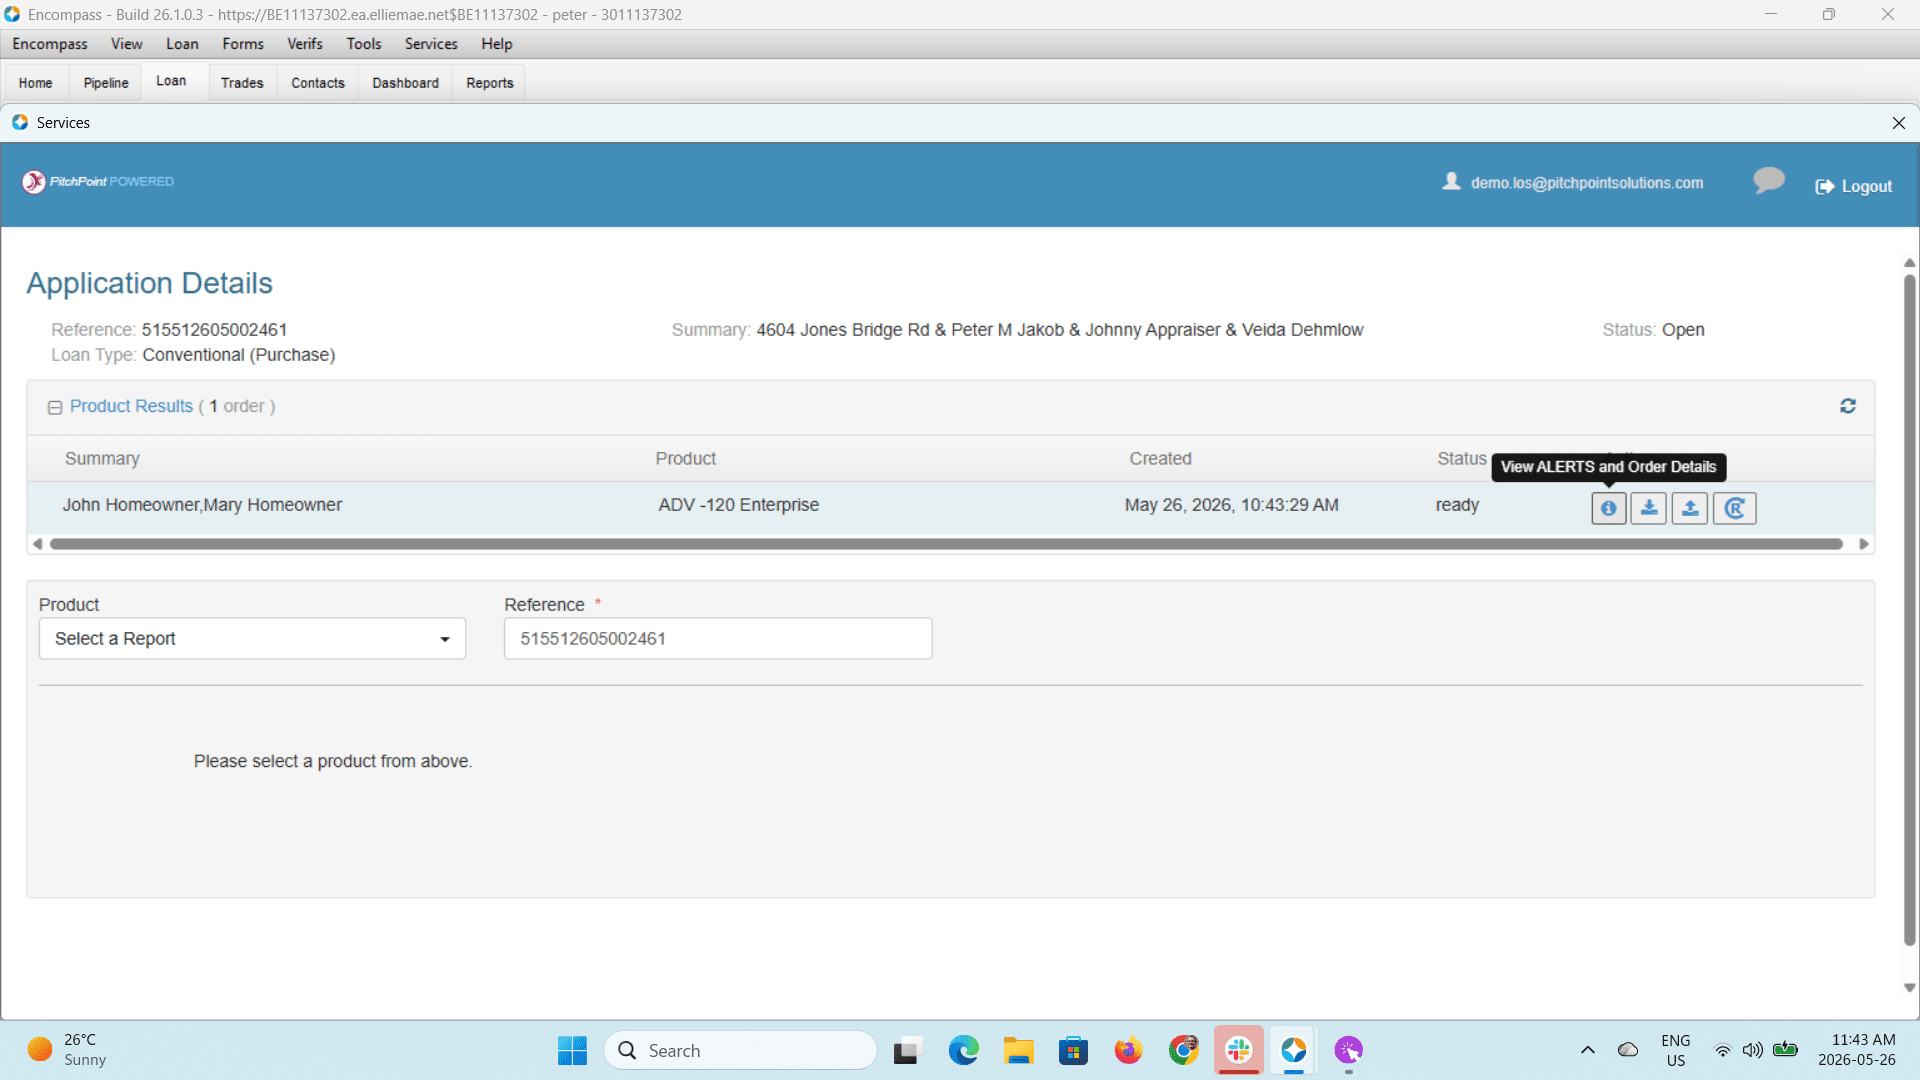Screen dimensions: 1920x1080
Task: Click the Summary column header
Action: pos(102,458)
